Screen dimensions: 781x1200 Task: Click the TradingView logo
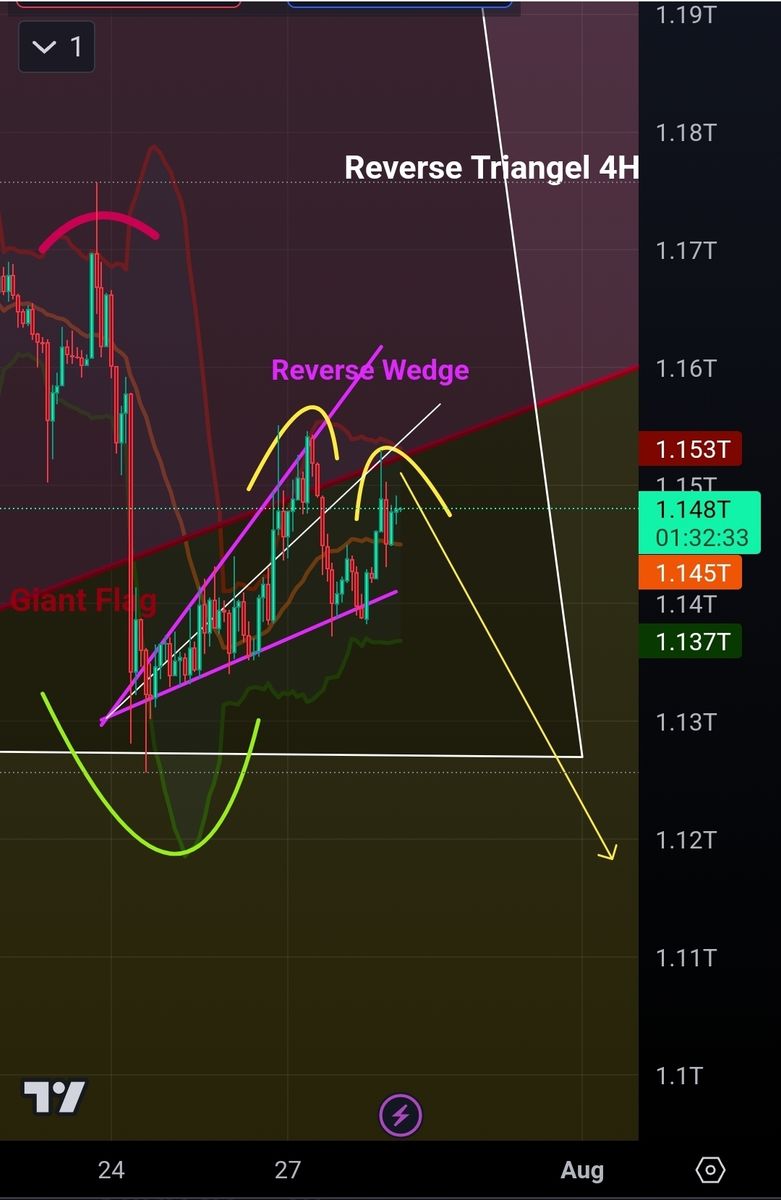click(x=55, y=1097)
